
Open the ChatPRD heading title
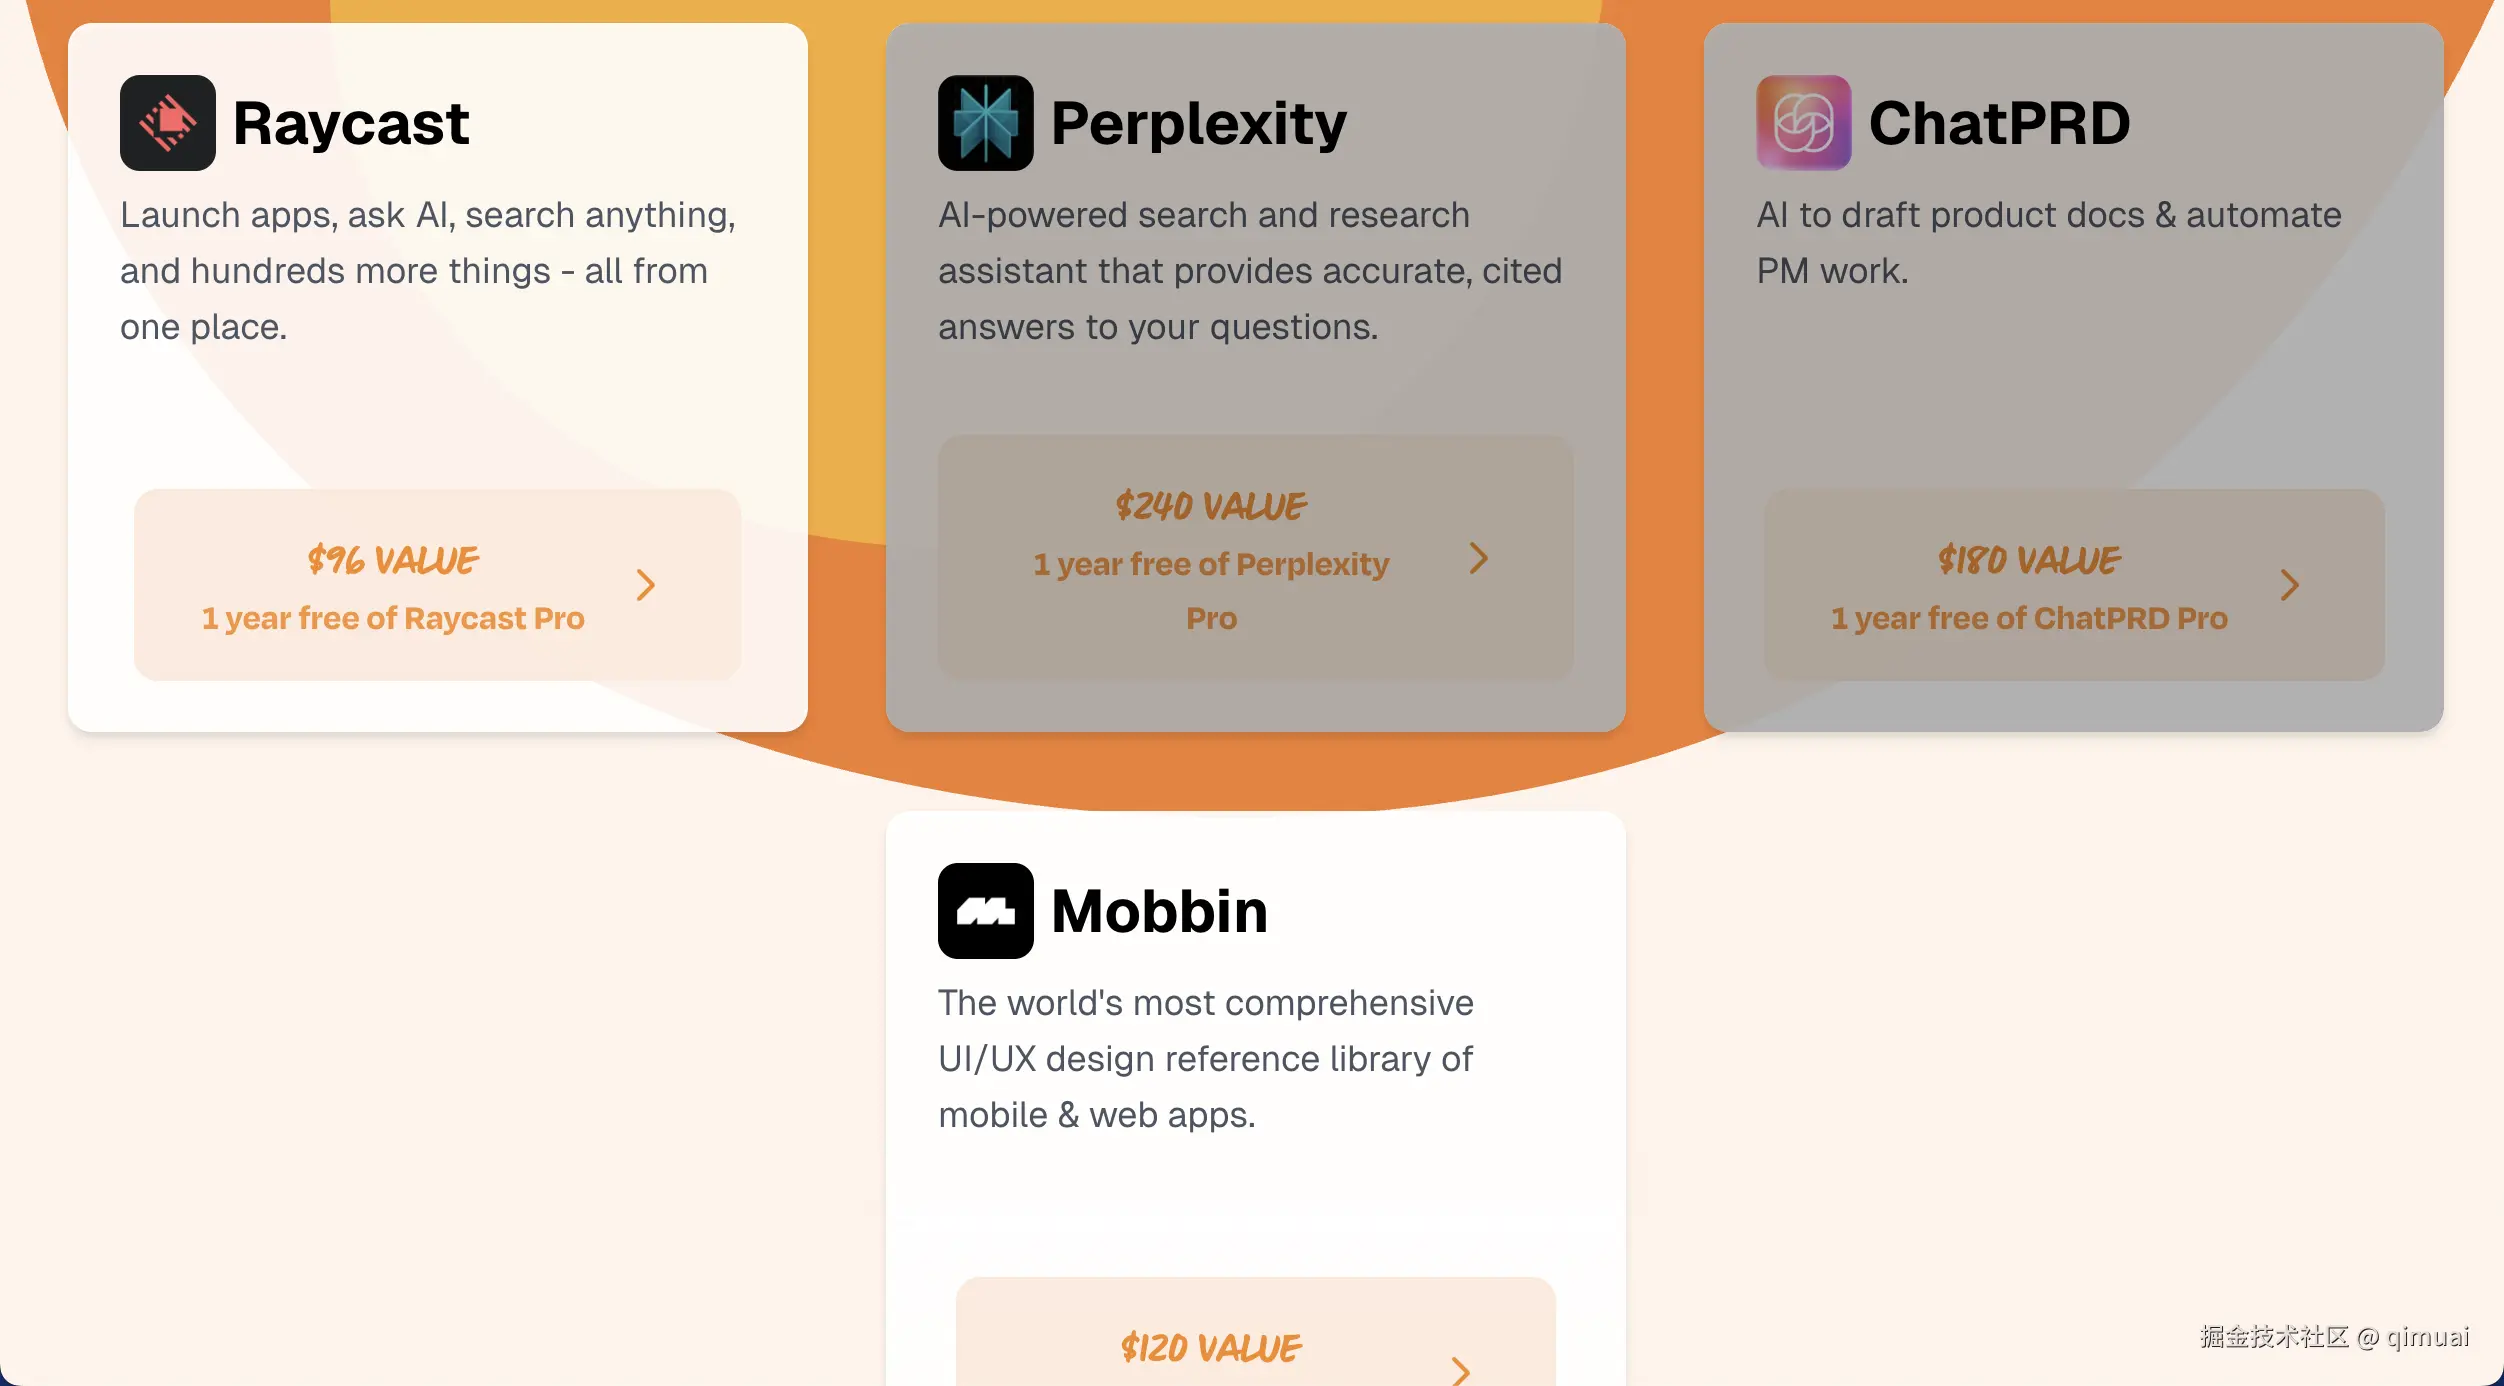[1999, 123]
